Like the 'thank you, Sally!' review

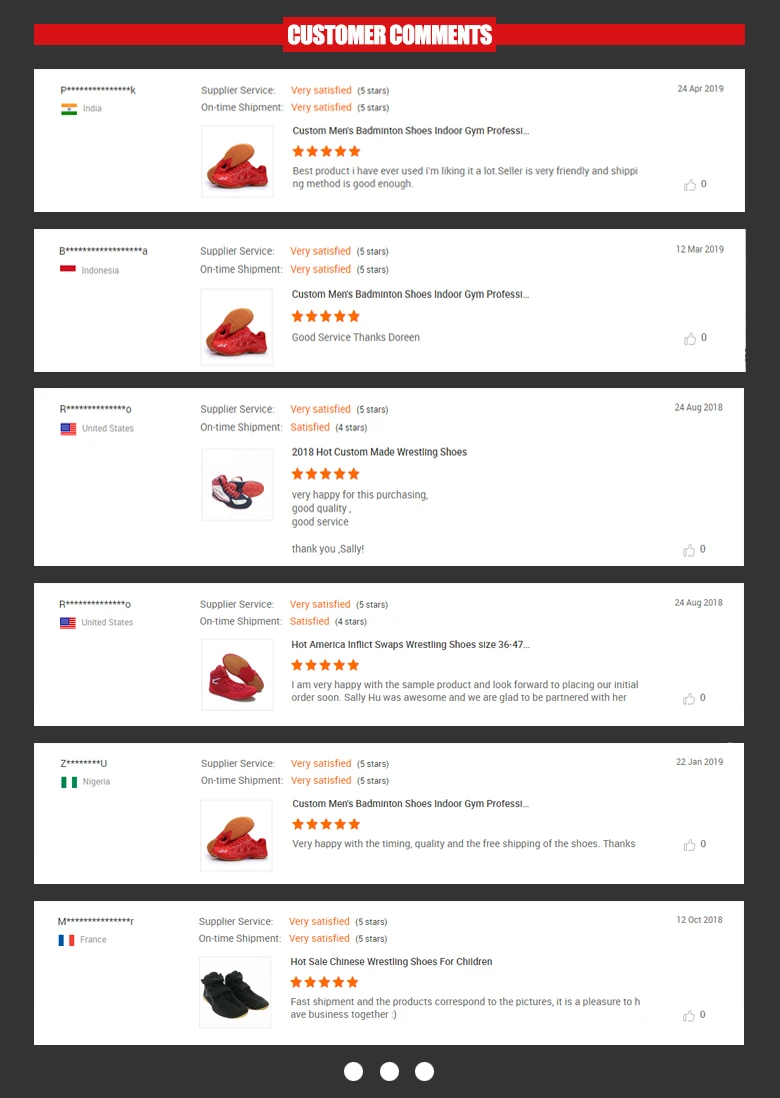click(x=689, y=550)
